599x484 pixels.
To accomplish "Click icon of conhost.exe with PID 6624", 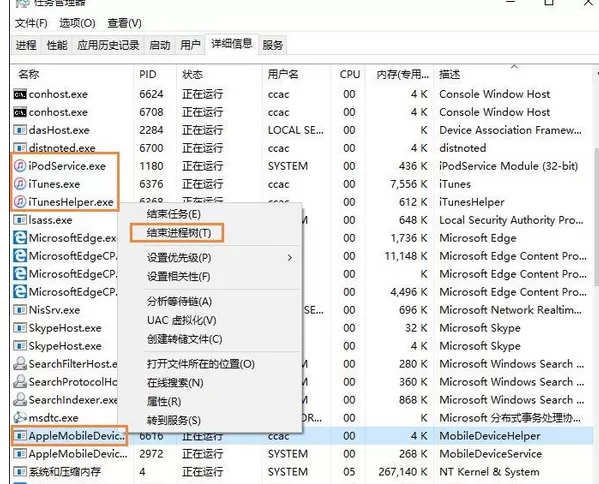I will point(20,94).
